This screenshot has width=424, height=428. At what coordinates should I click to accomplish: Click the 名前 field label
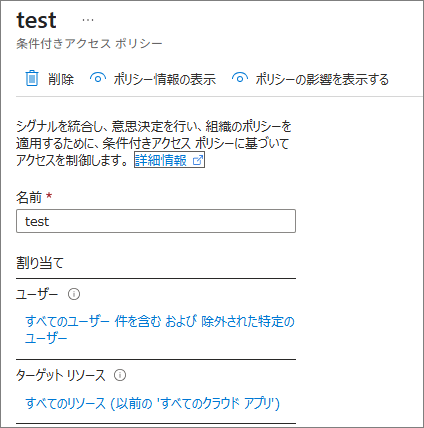click(29, 197)
